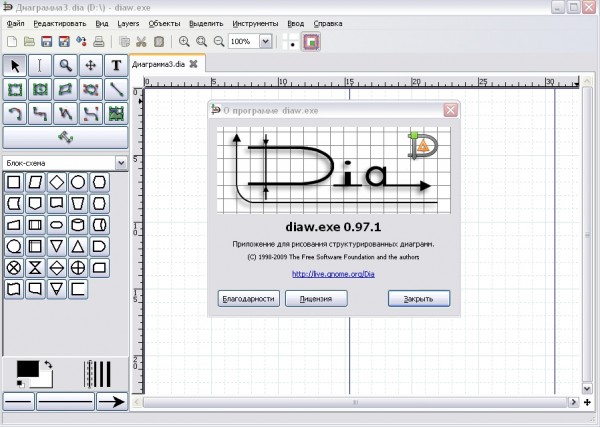The width and height of the screenshot is (600, 427).
Task: Select the Polyline tool
Action: [x=65, y=114]
